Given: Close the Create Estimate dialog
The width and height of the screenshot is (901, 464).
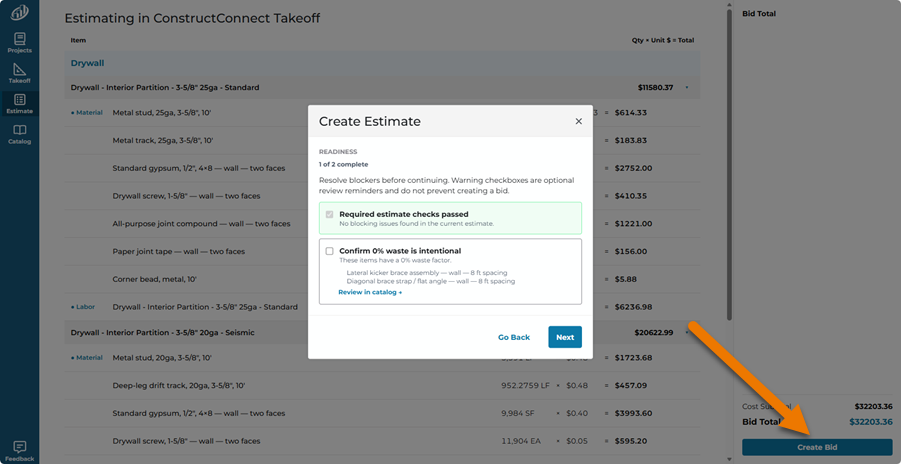Looking at the screenshot, I should pyautogui.click(x=579, y=121).
